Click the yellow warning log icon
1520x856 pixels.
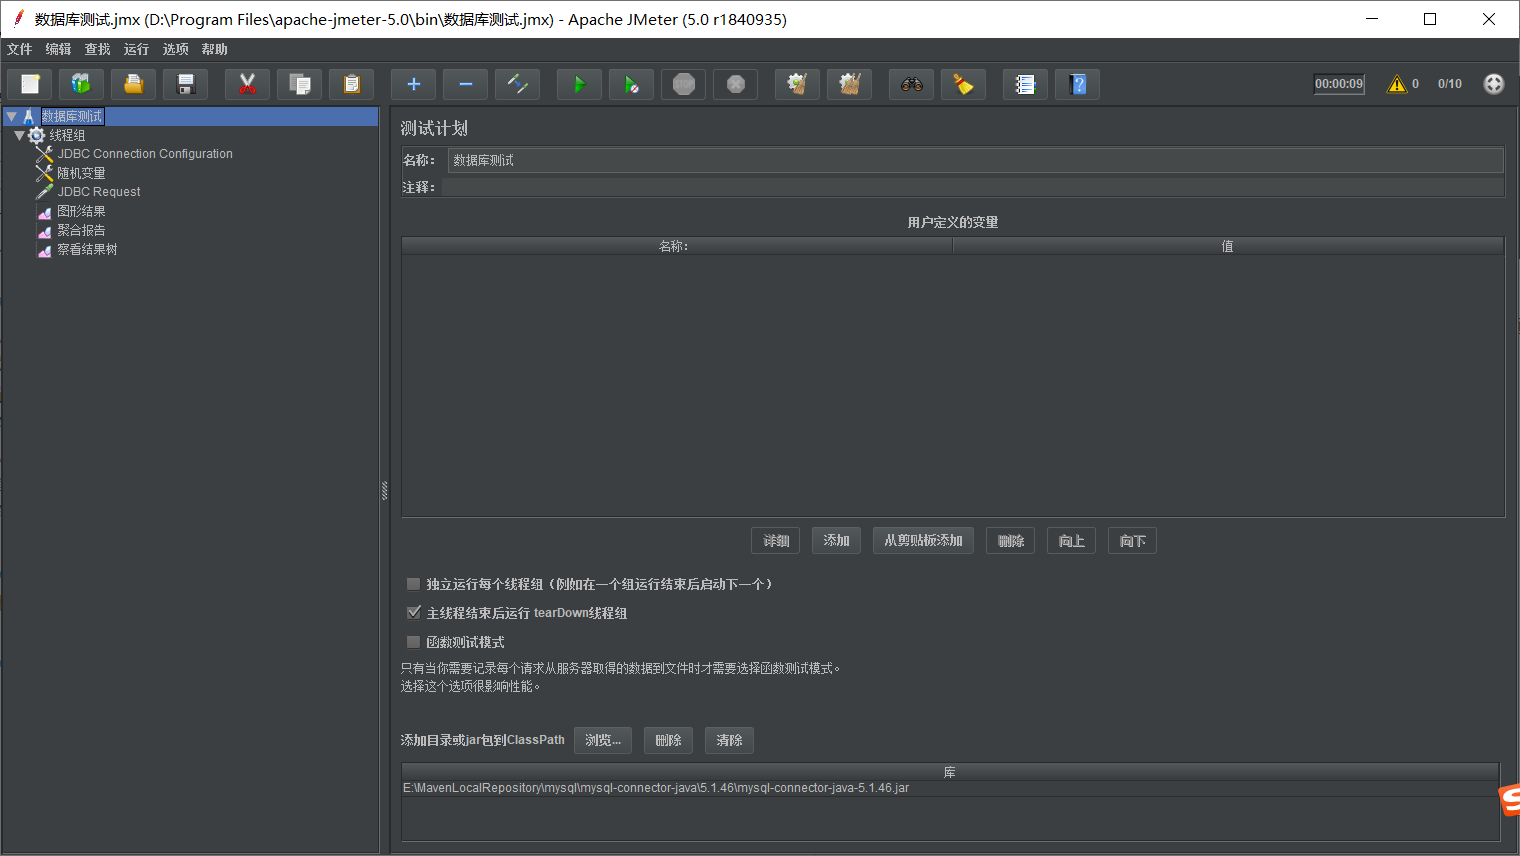(x=1397, y=84)
